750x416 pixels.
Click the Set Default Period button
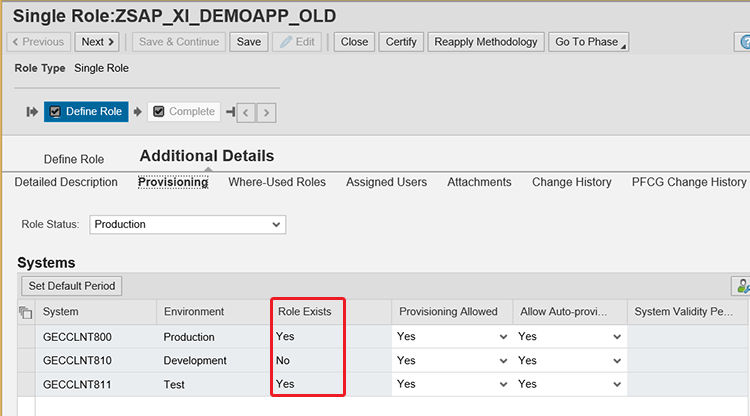72,286
